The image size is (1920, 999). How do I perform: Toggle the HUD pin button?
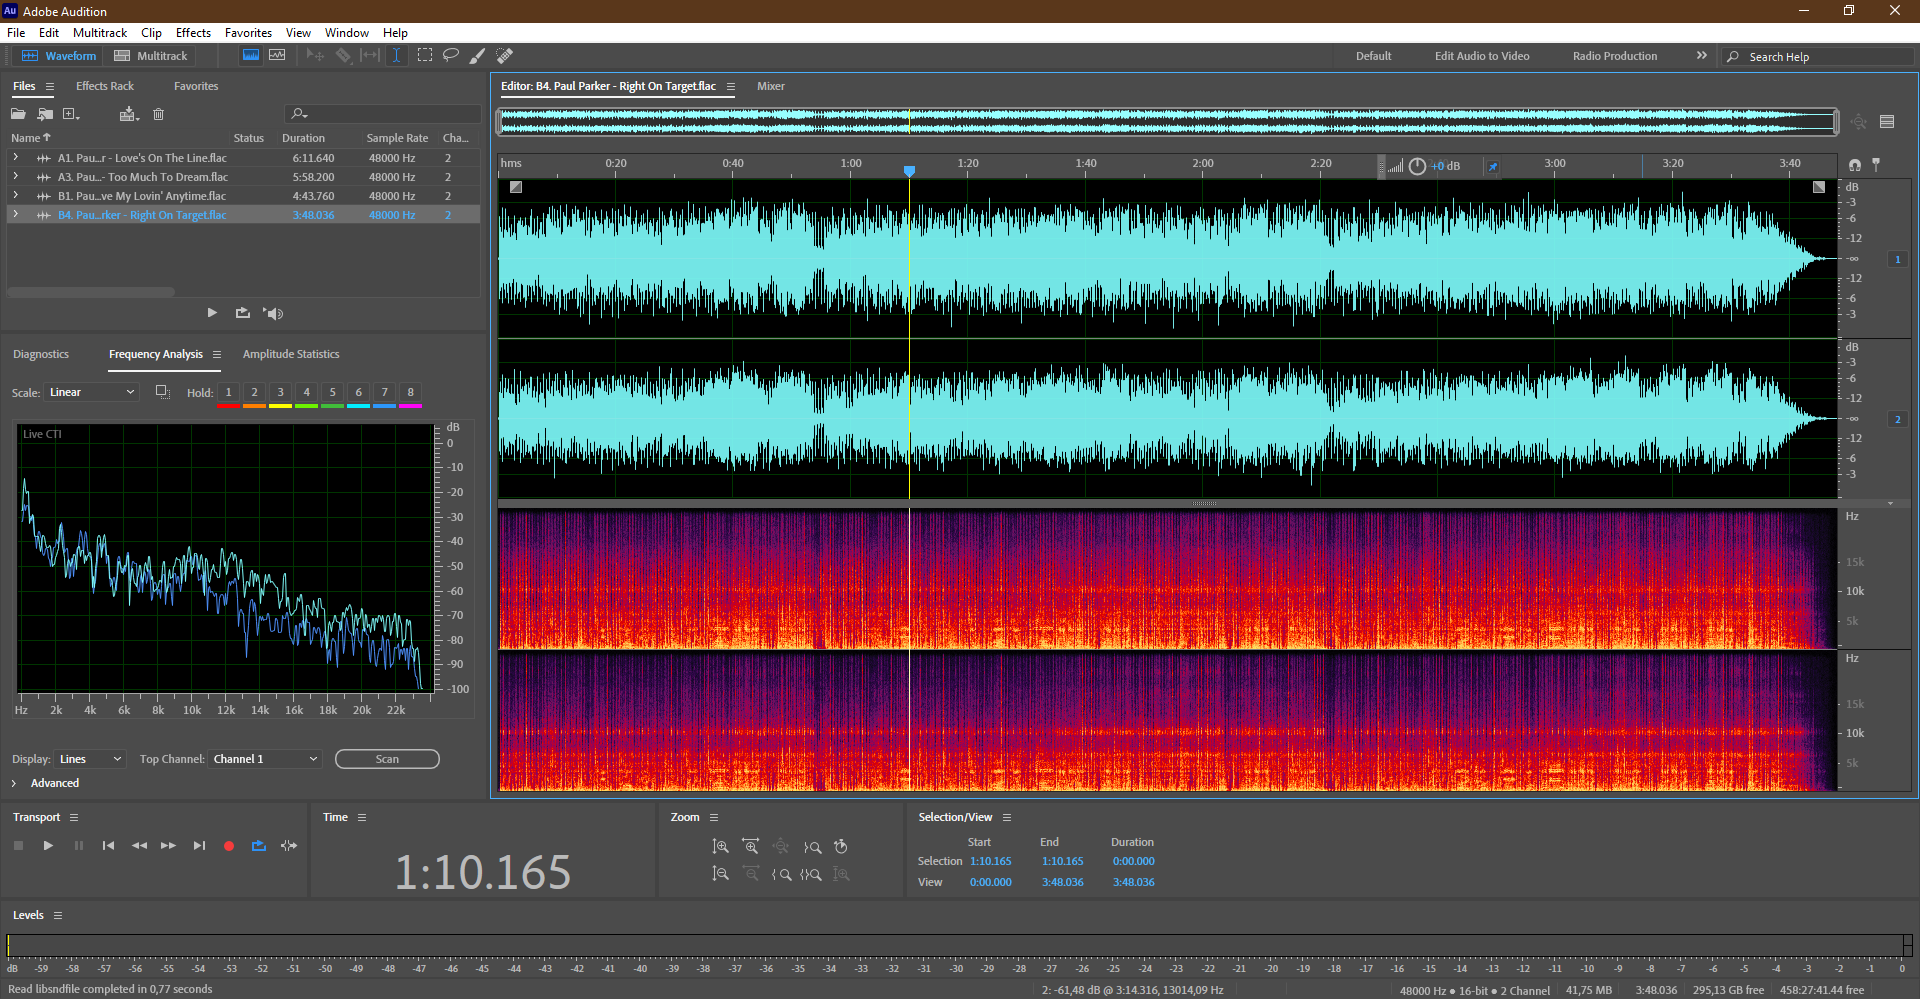[1493, 166]
